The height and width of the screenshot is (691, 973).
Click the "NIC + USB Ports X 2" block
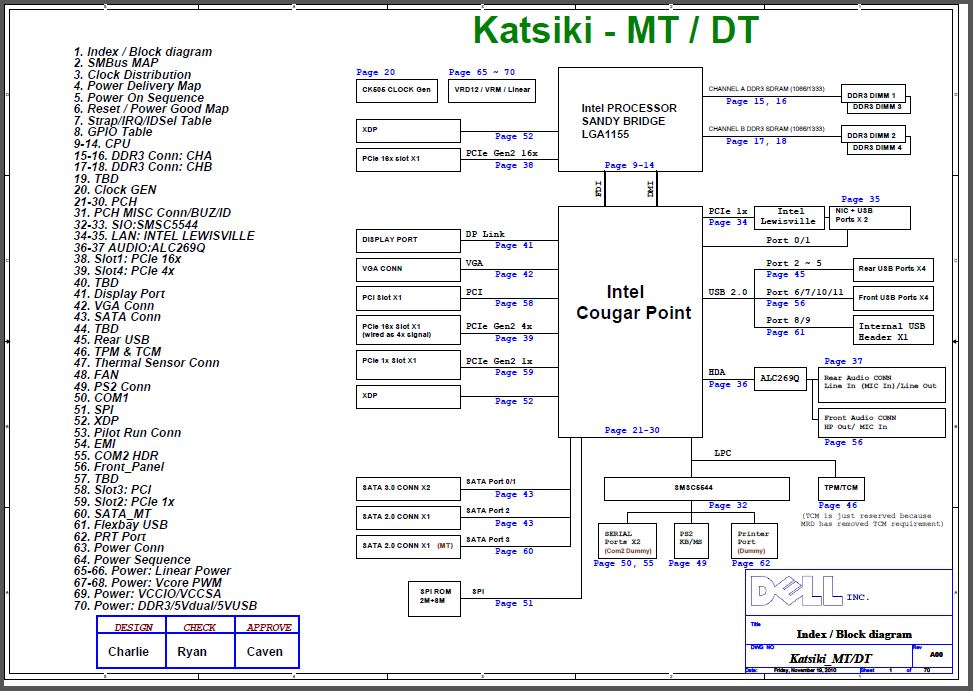tap(869, 218)
